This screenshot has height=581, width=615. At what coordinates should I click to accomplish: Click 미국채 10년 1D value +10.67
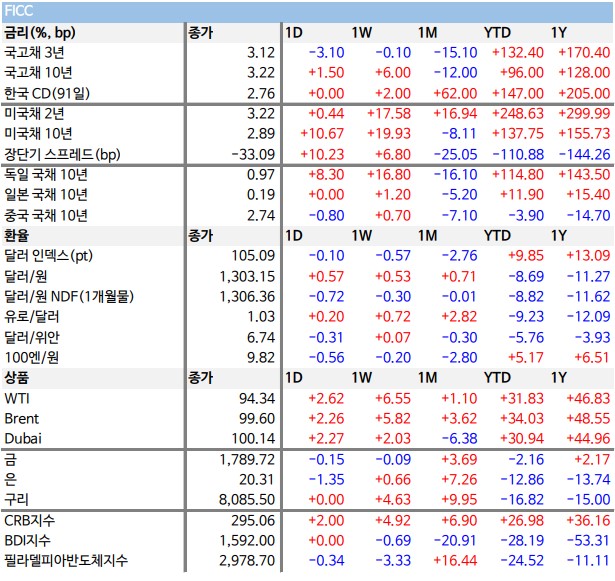coord(322,134)
